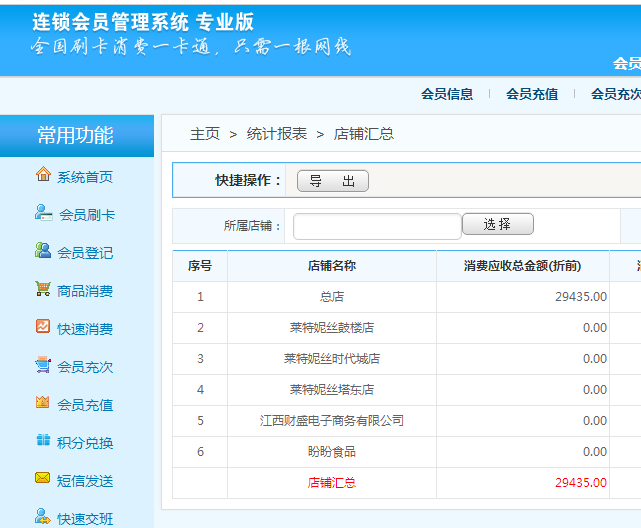Click 统计报表 in the breadcrumb path
Screen dimensions: 641x528
[277, 134]
